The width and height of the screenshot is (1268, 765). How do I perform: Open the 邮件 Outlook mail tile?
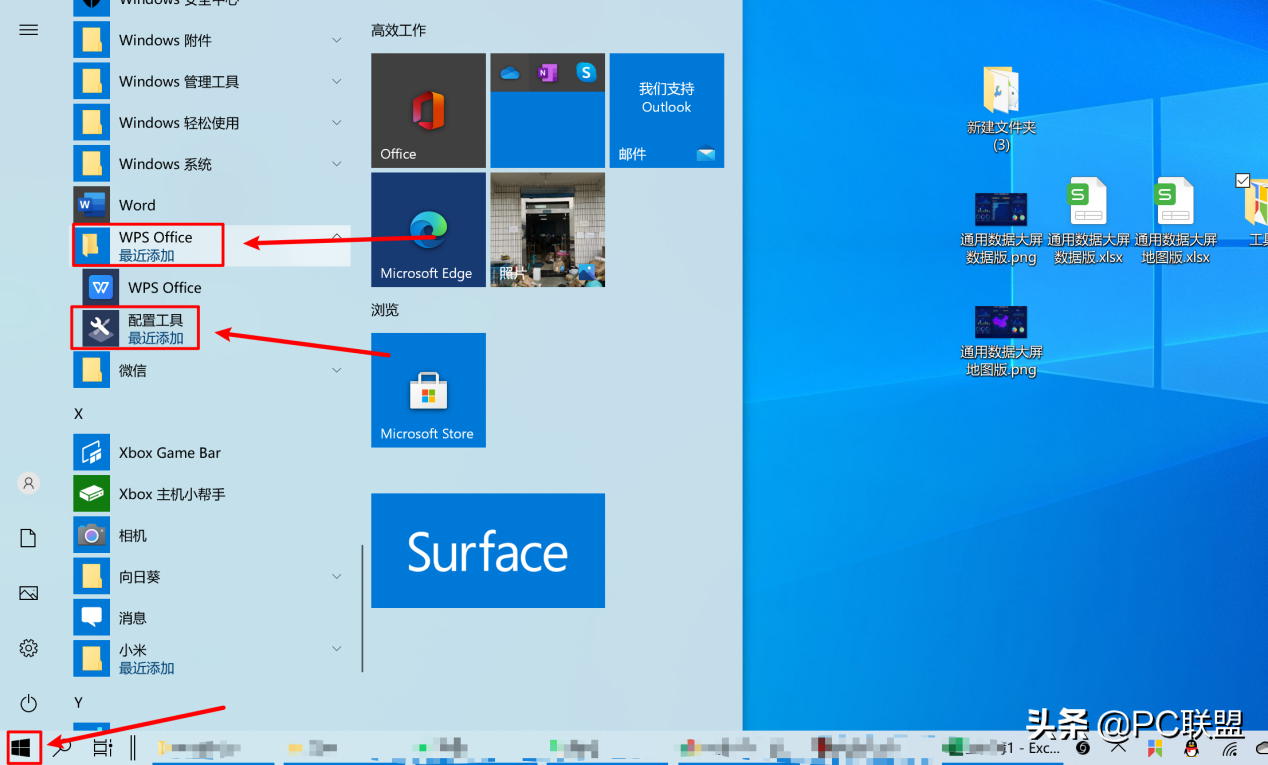pos(666,110)
